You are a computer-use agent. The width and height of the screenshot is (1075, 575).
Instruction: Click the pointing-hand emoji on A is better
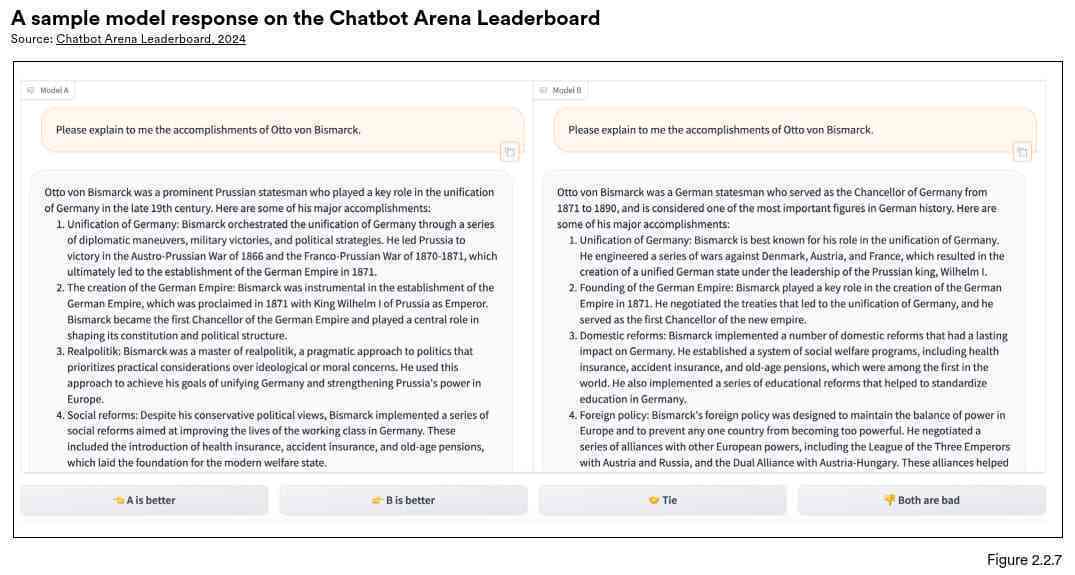[119, 500]
